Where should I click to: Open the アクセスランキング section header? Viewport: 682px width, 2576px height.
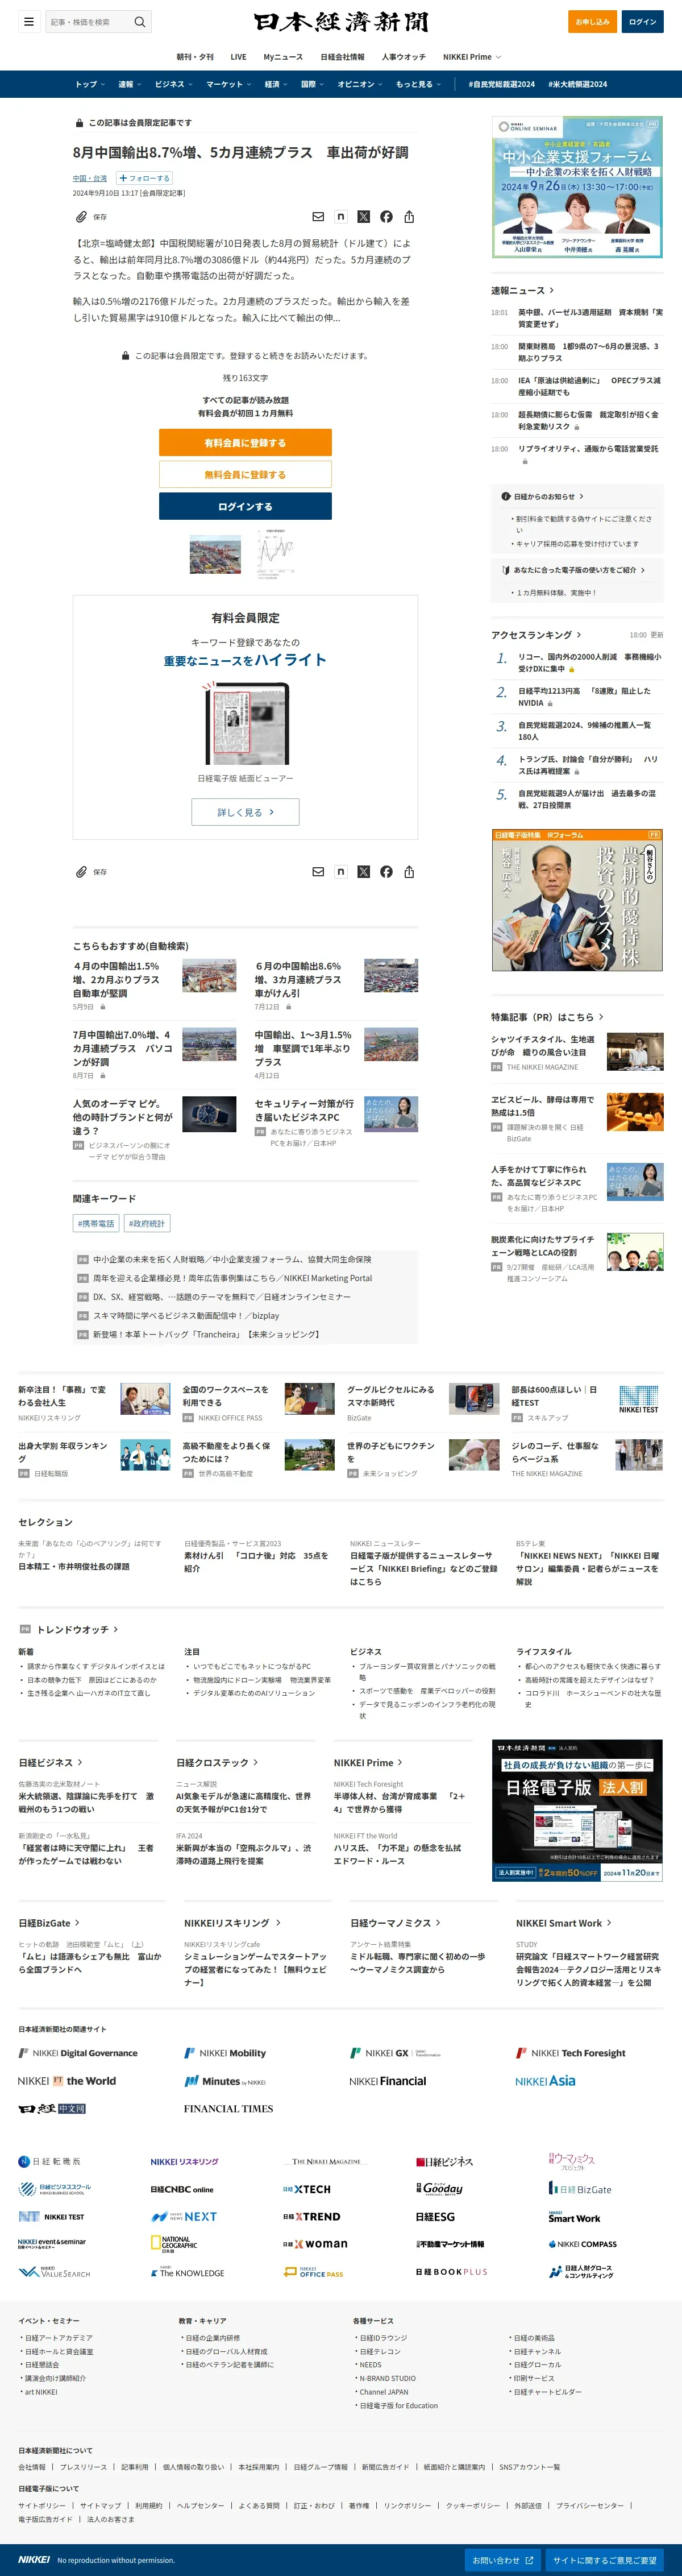[536, 635]
